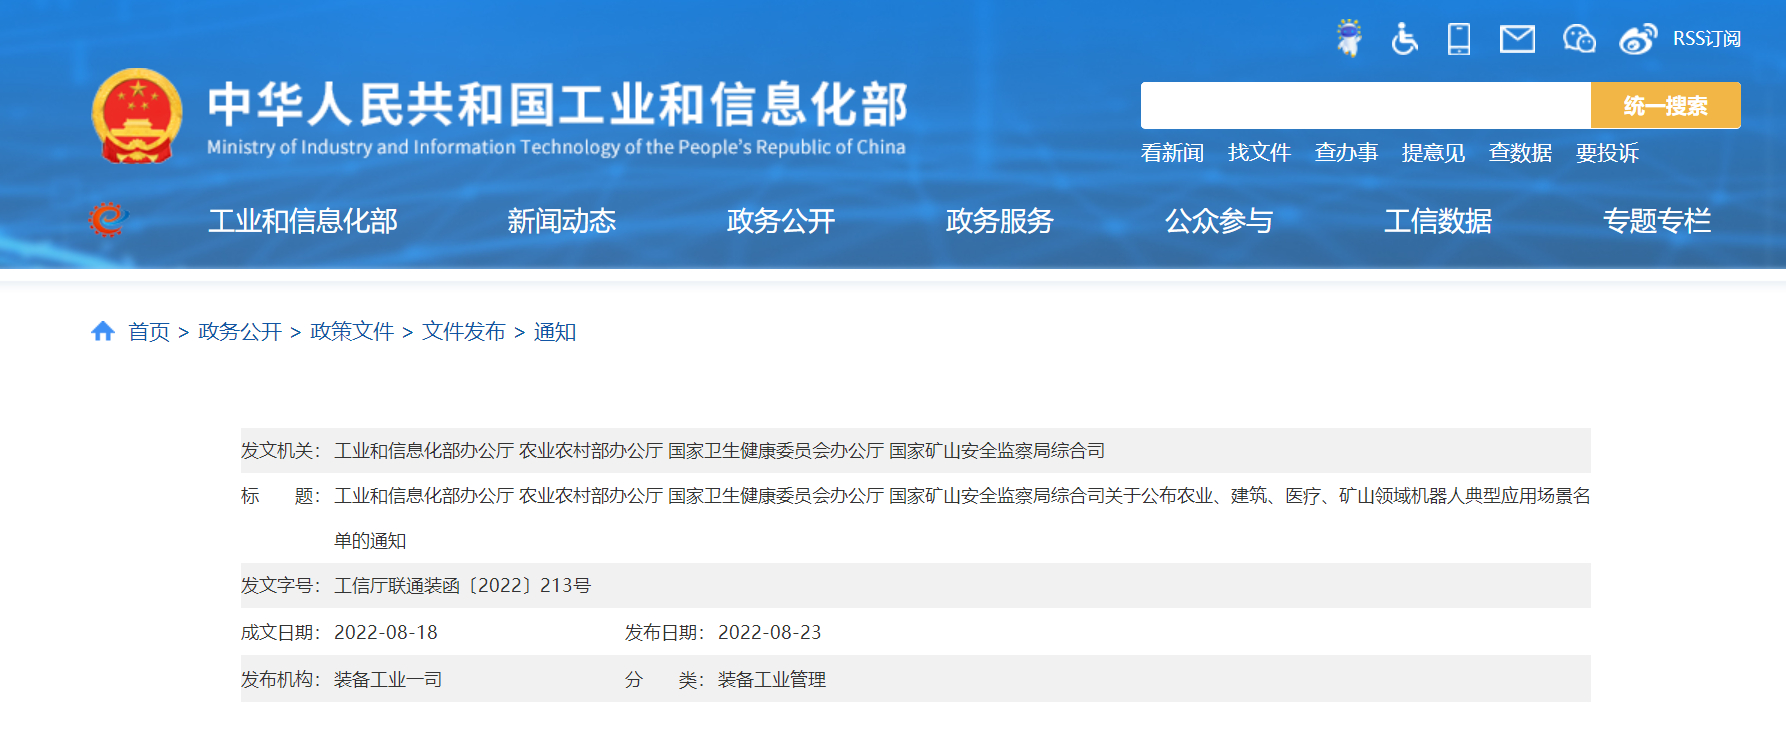Click the 看新闻 quick link
This screenshot has height=748, width=1786.
pyautogui.click(x=1172, y=153)
